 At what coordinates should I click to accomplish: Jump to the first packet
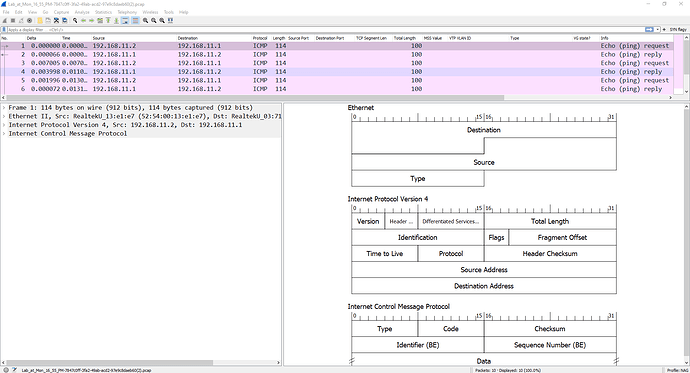click(x=108, y=20)
